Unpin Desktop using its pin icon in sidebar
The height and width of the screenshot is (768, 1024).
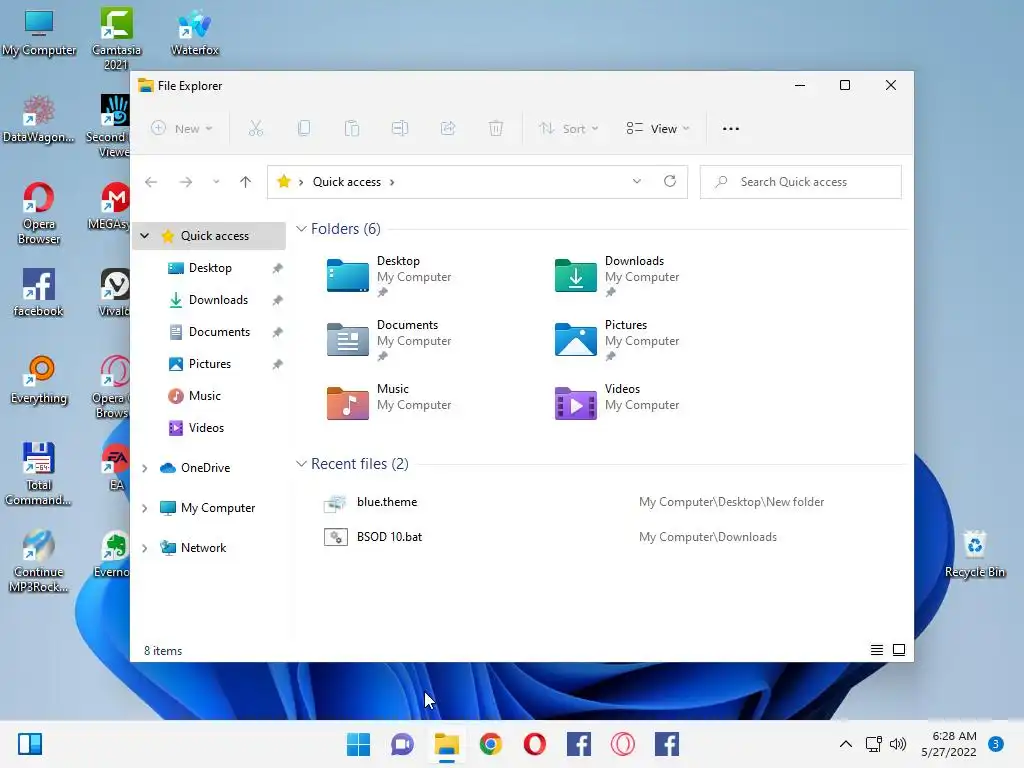click(278, 268)
